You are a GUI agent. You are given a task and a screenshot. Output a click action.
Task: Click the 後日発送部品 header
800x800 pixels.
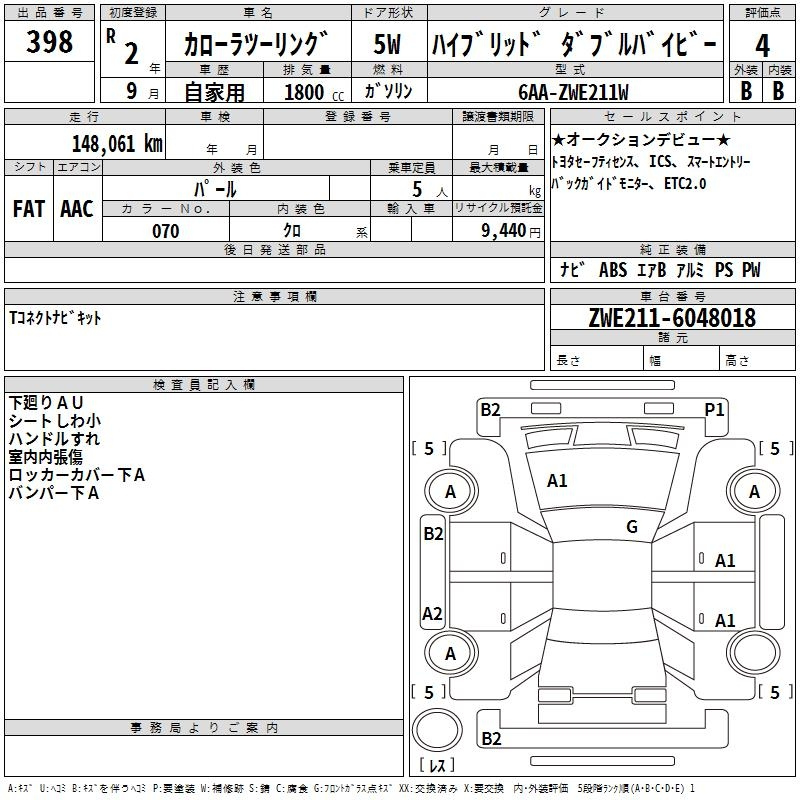coord(274,249)
